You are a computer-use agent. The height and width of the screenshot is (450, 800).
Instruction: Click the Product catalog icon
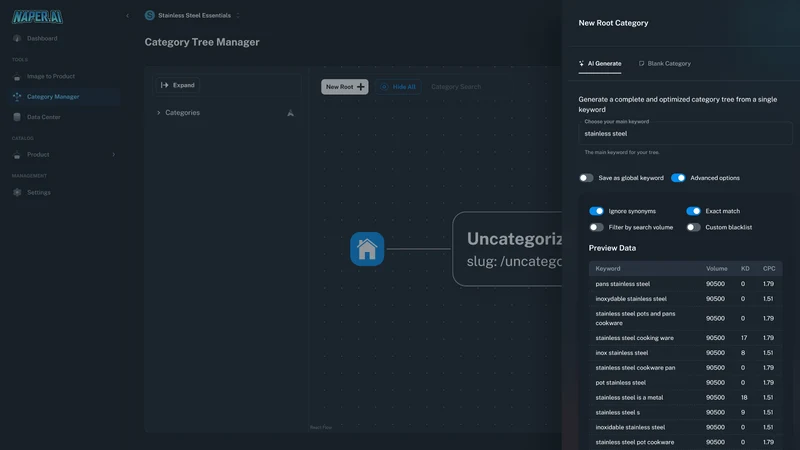17,155
